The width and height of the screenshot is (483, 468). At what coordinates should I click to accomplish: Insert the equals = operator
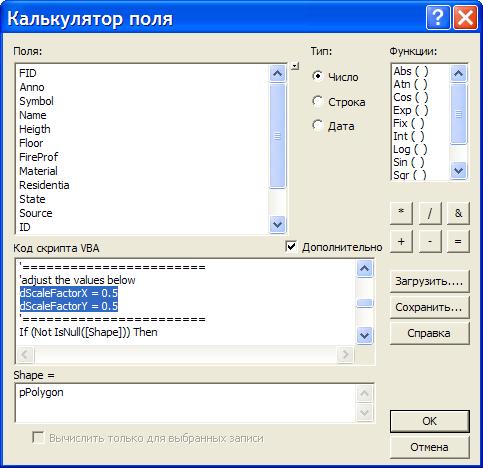[x=458, y=241]
